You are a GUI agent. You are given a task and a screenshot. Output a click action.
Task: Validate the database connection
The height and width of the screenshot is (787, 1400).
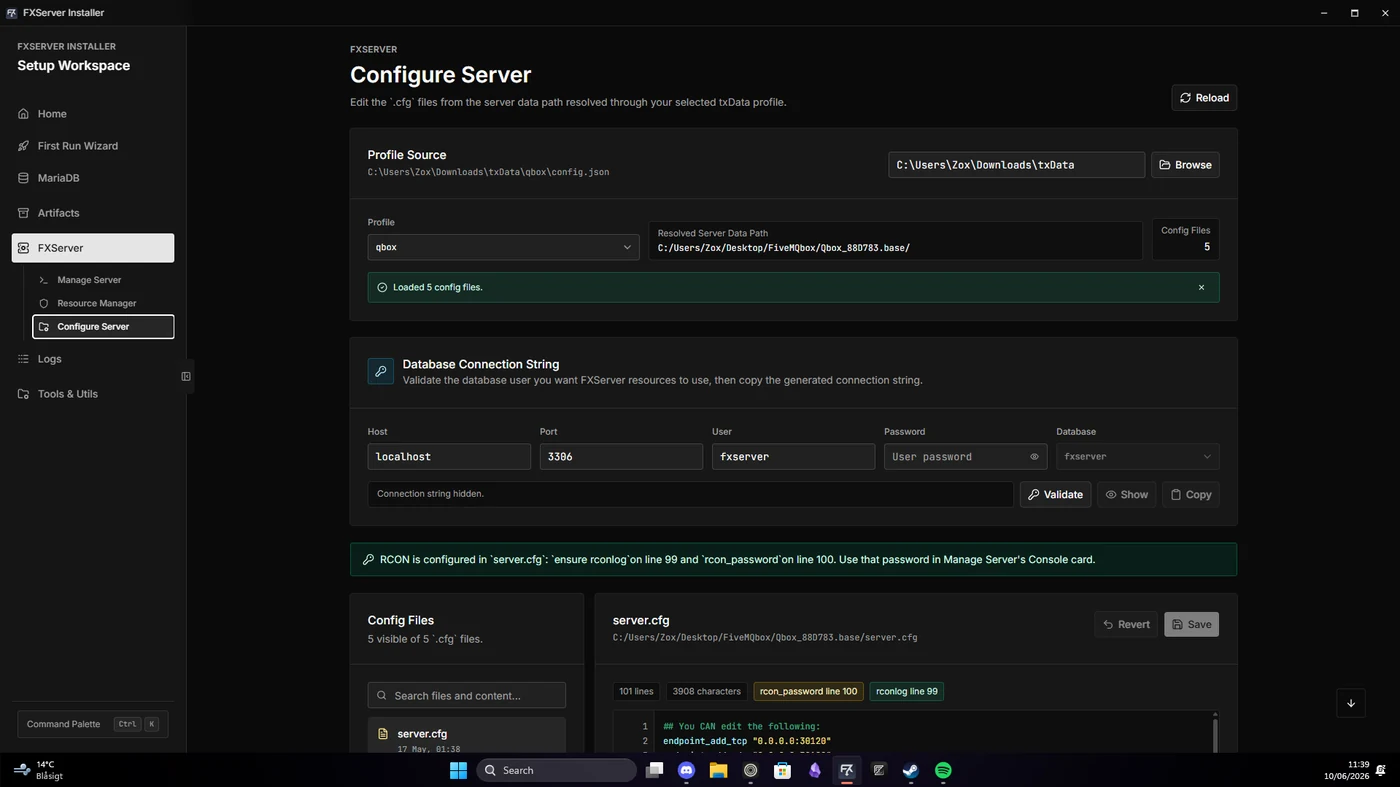click(1055, 495)
